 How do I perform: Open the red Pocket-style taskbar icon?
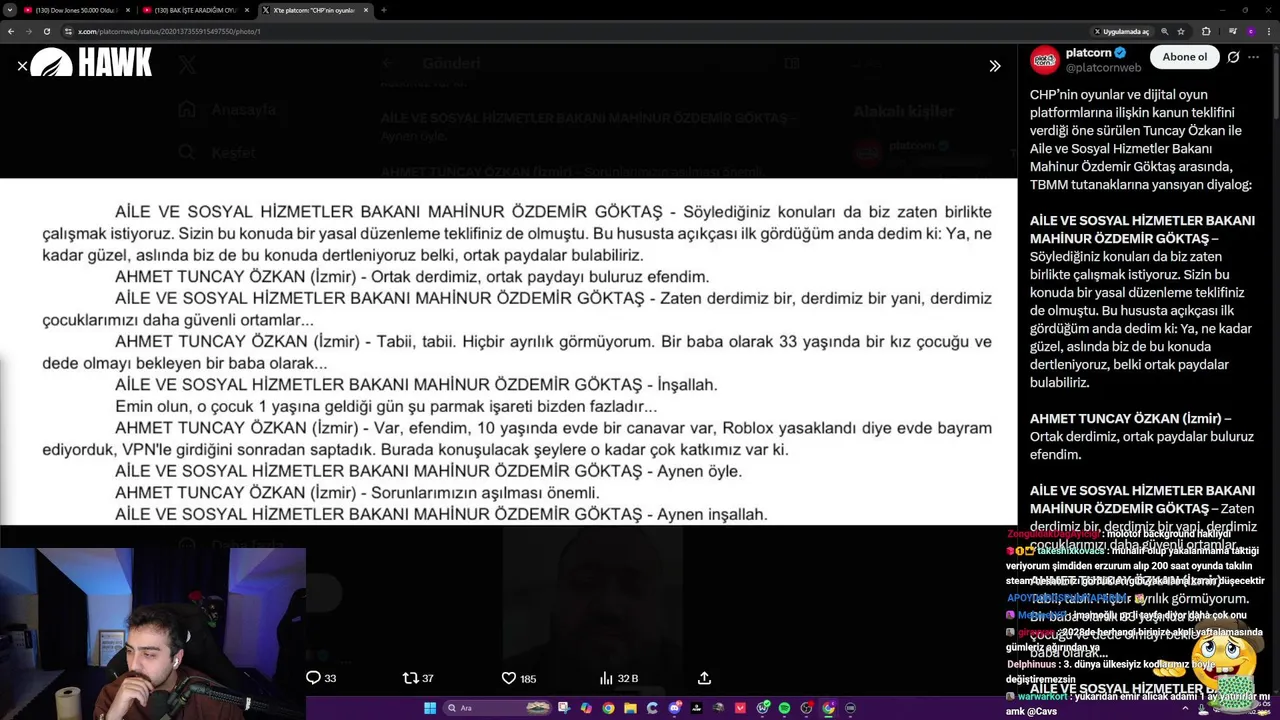pos(740,708)
